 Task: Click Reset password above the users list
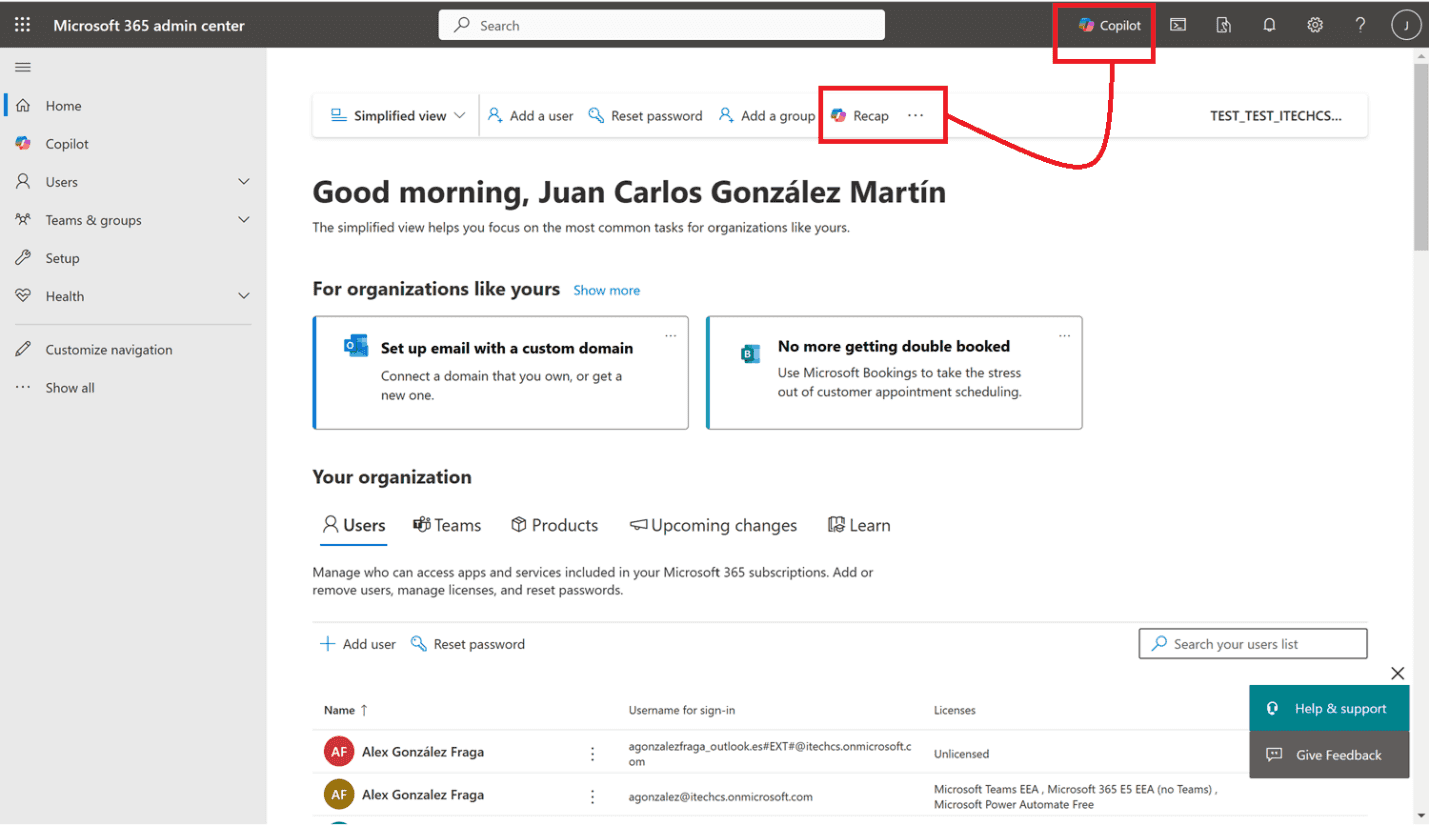467,644
